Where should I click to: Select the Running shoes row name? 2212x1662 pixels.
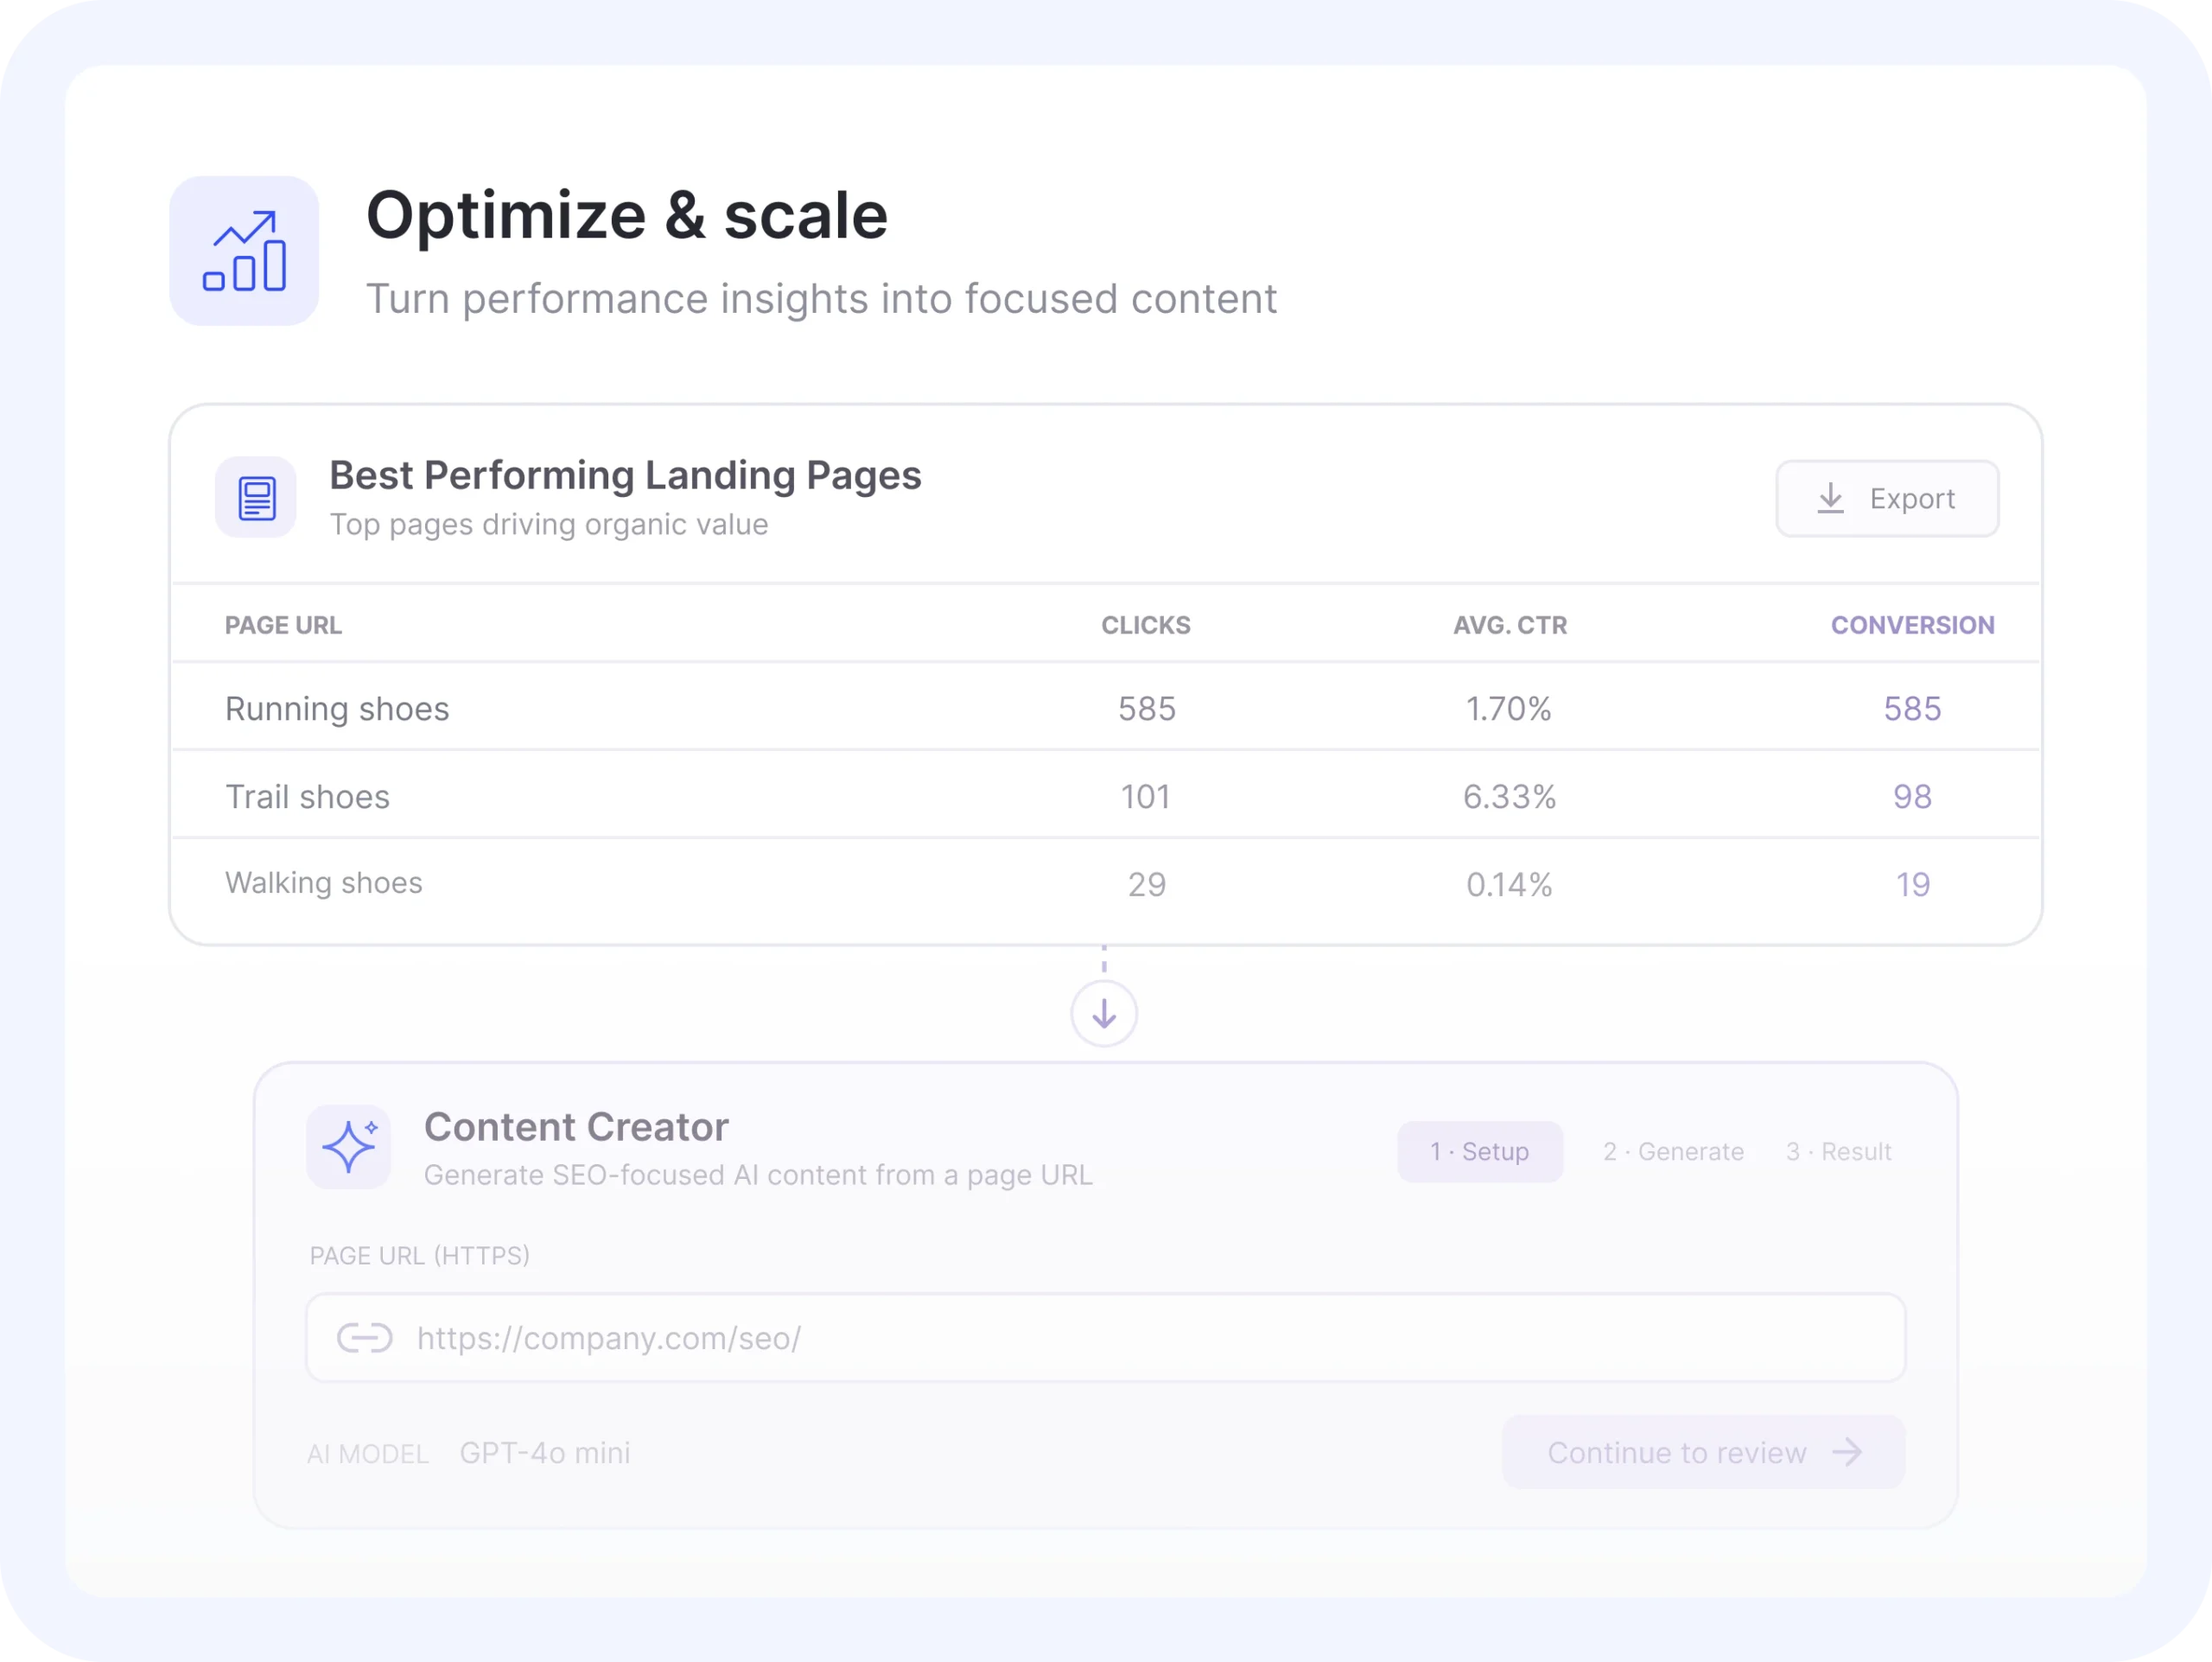click(337, 709)
